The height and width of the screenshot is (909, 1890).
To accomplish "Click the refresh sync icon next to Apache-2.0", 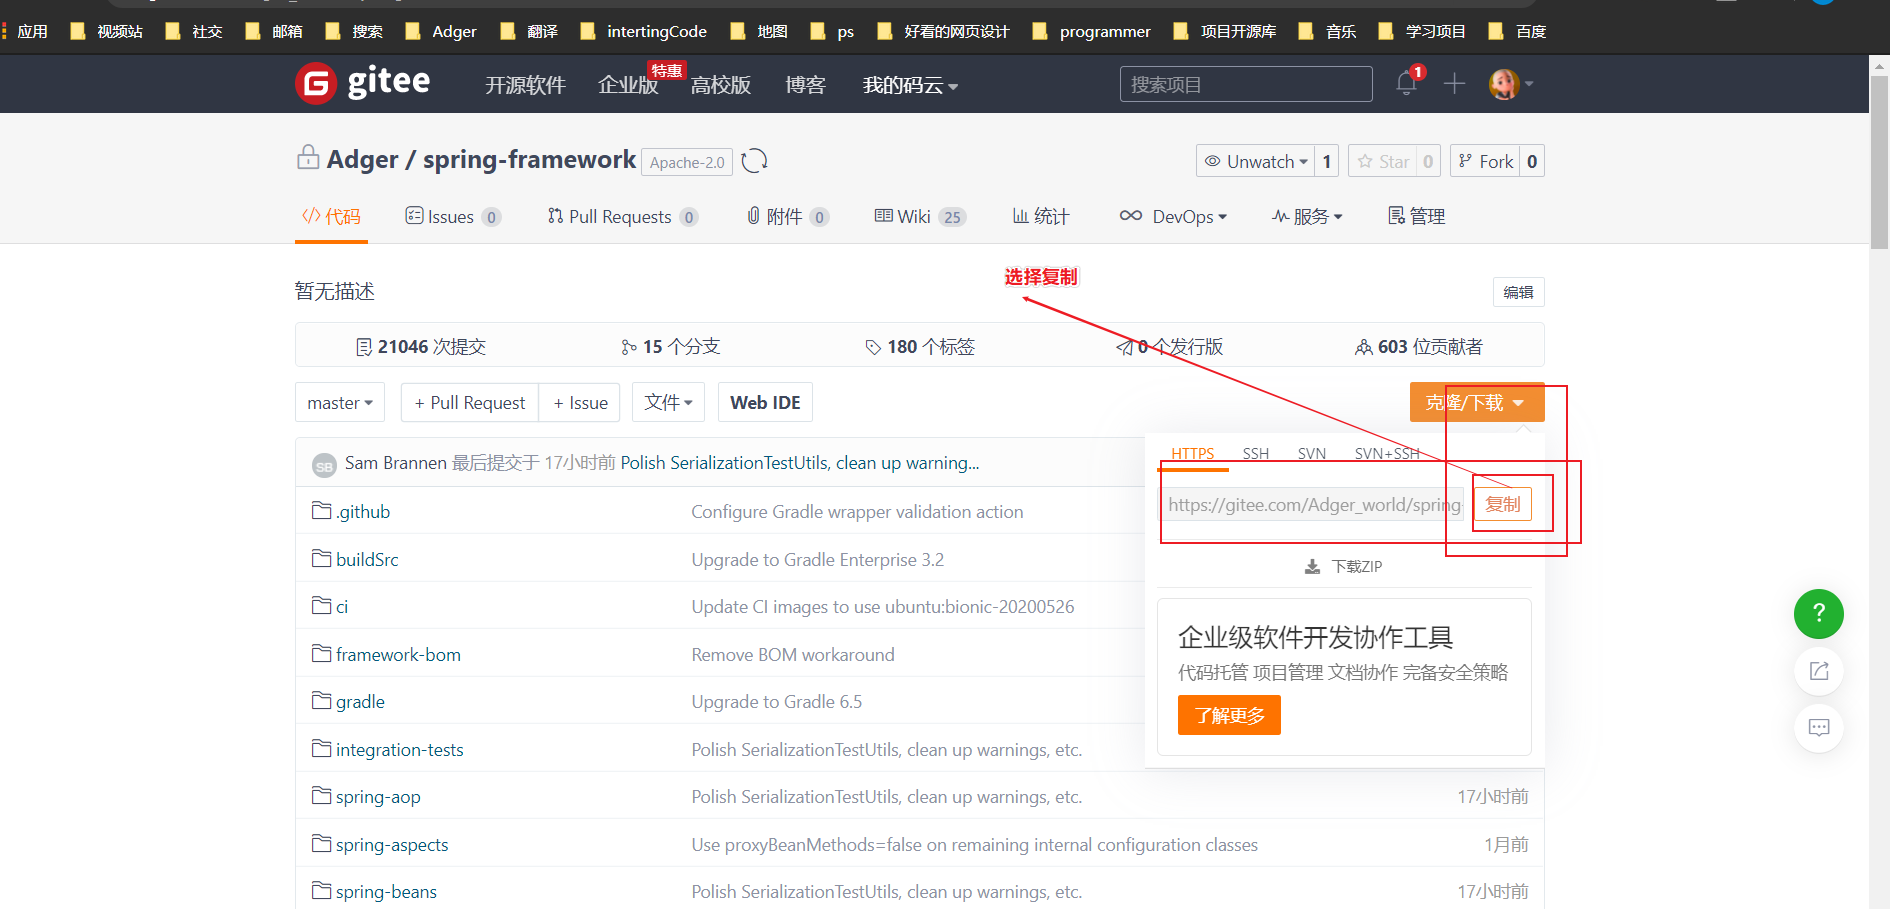I will click(755, 161).
